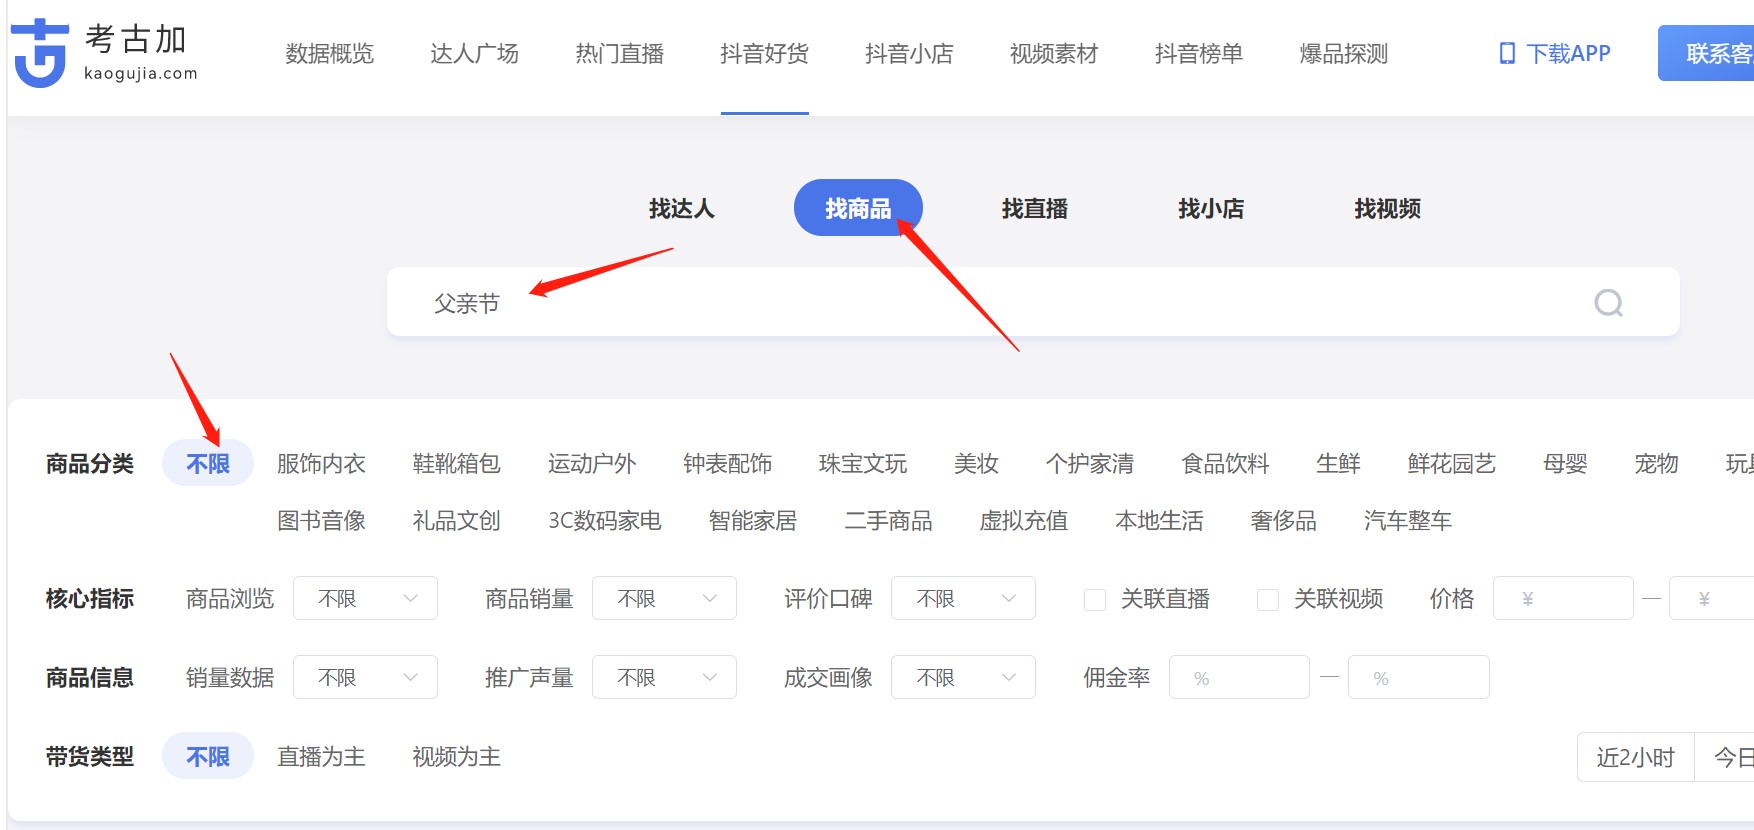This screenshot has height=830, width=1754.
Task: Switch to the 找视频 tab
Action: pyautogui.click(x=1387, y=208)
